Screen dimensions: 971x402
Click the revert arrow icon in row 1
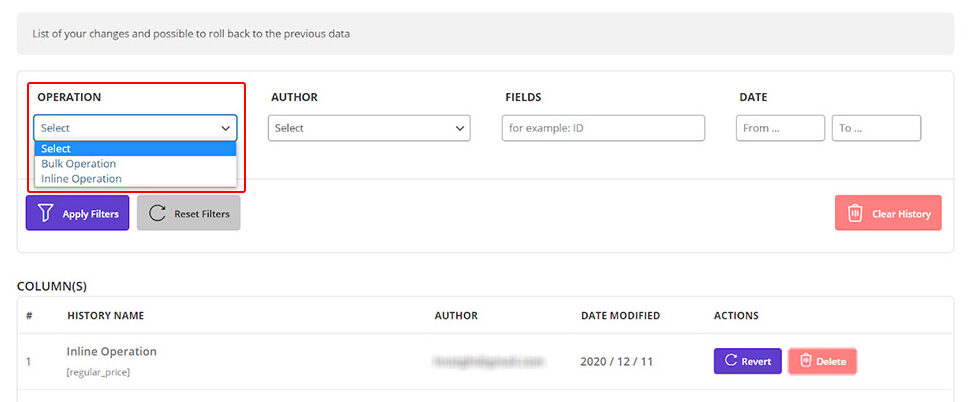(x=730, y=361)
